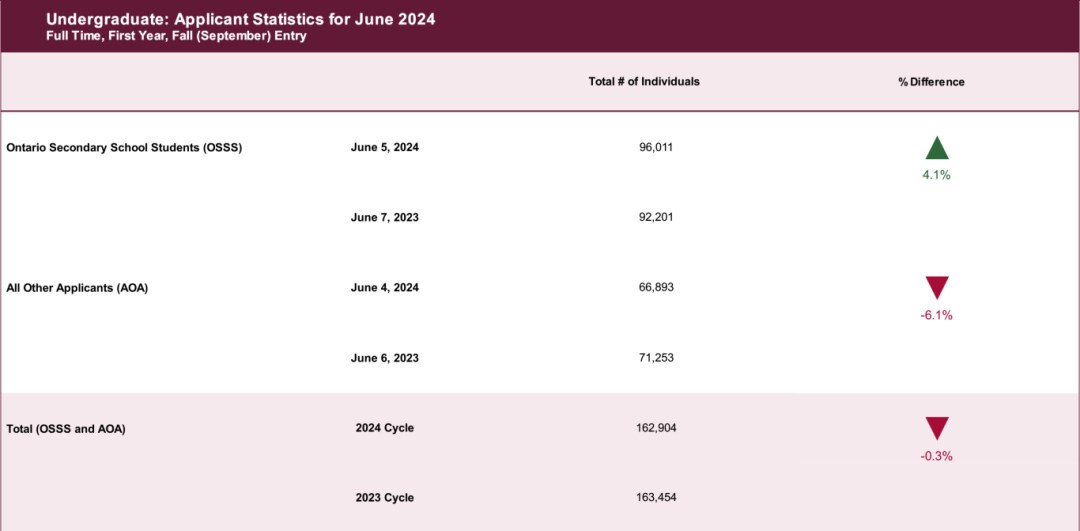Viewport: 1080px width, 531px height.
Task: Click the Ontario Secondary School Students (OSSS) label
Action: click(124, 148)
